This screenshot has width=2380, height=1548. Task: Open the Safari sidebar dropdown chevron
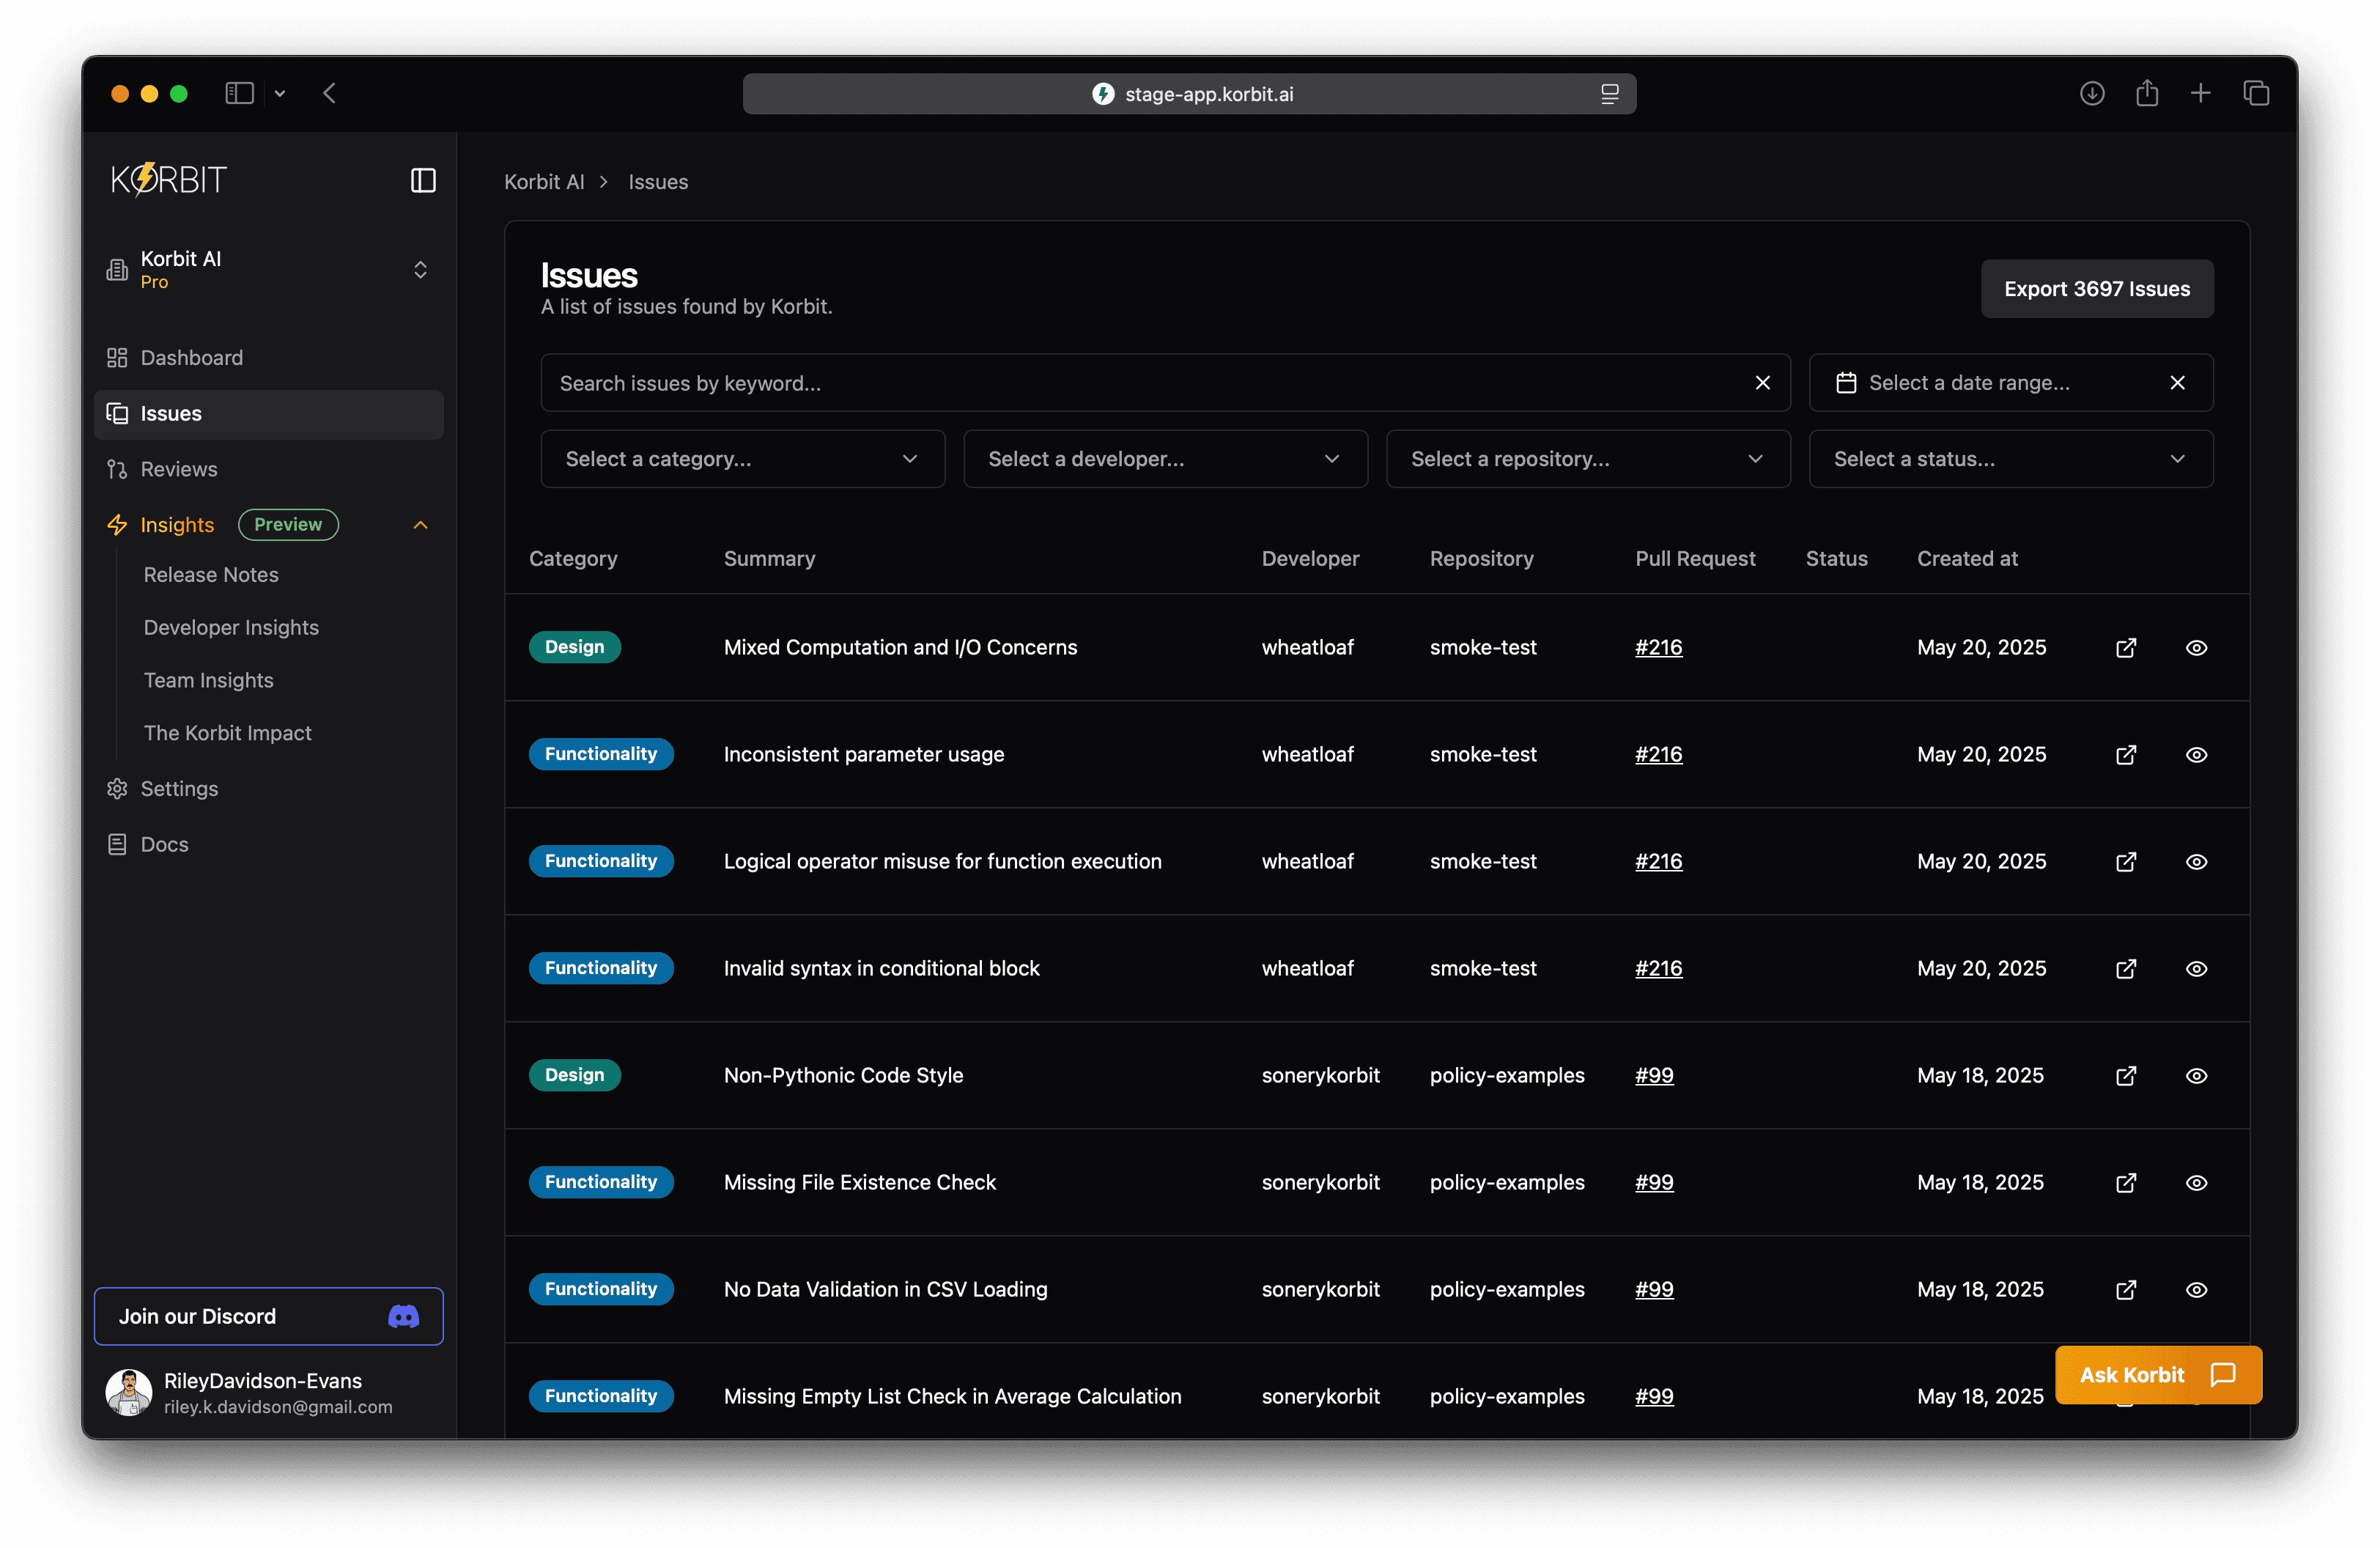(x=280, y=93)
